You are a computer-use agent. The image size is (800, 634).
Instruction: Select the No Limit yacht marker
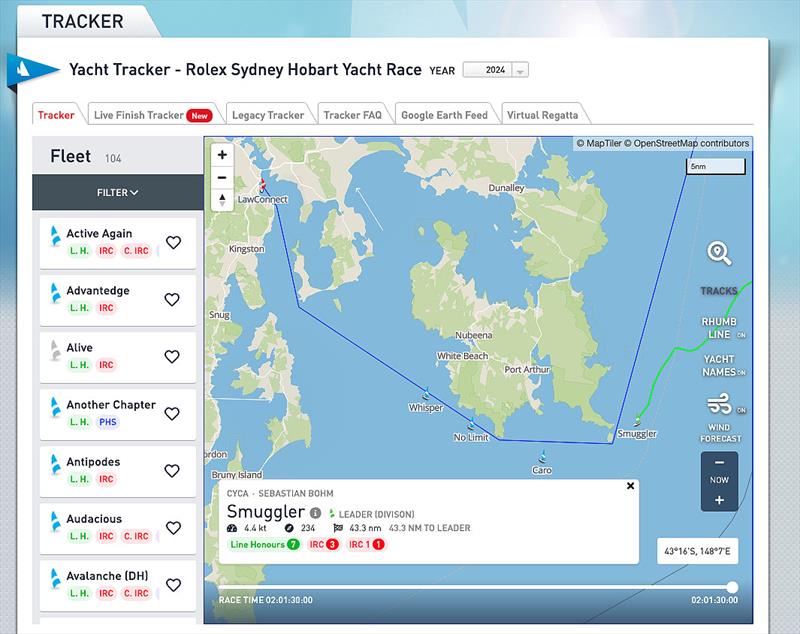tap(472, 423)
